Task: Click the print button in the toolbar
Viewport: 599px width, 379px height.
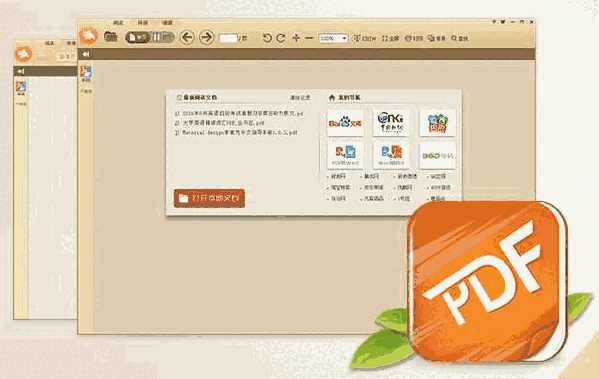Action: click(x=414, y=39)
